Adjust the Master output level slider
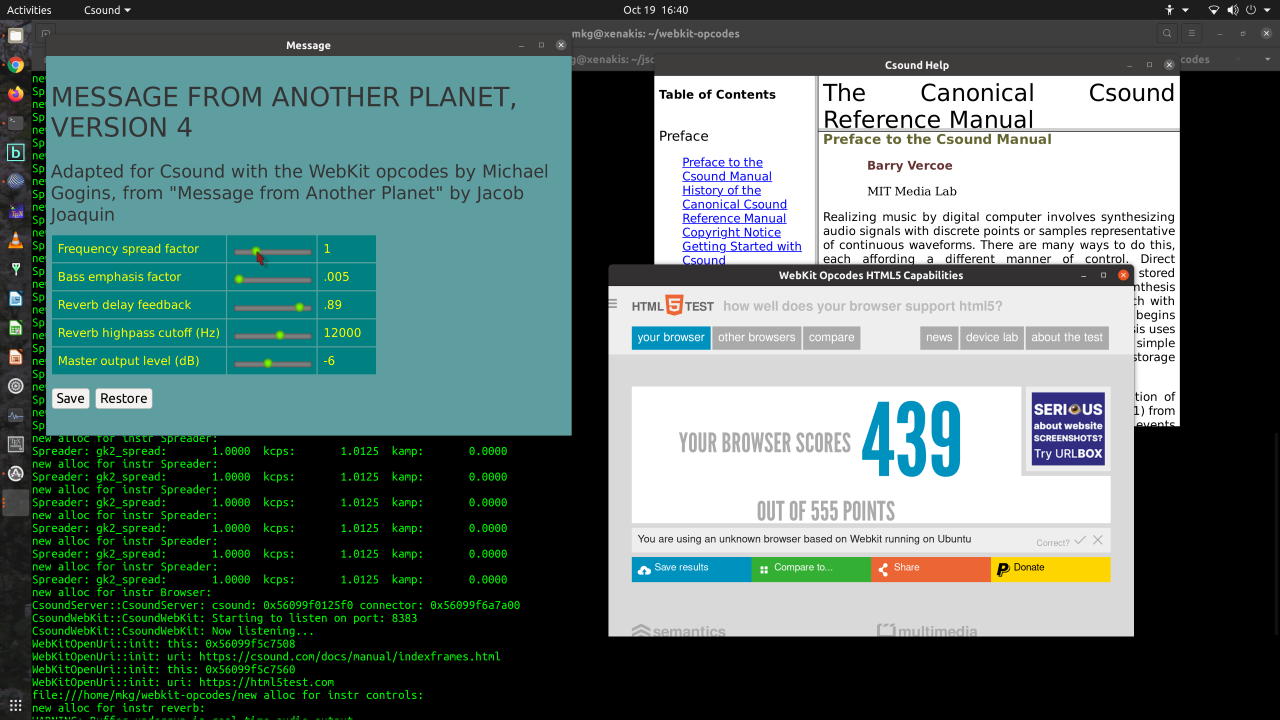1280x720 pixels. pos(272,362)
